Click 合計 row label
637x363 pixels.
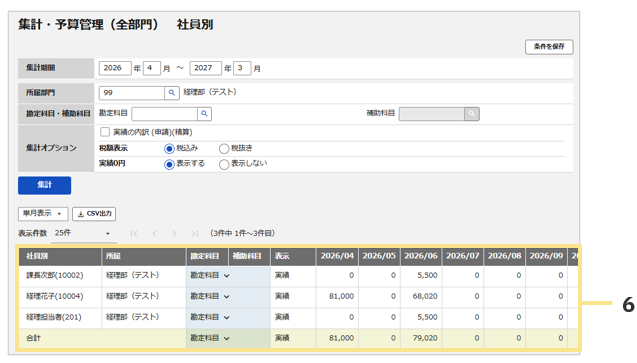pos(33,338)
